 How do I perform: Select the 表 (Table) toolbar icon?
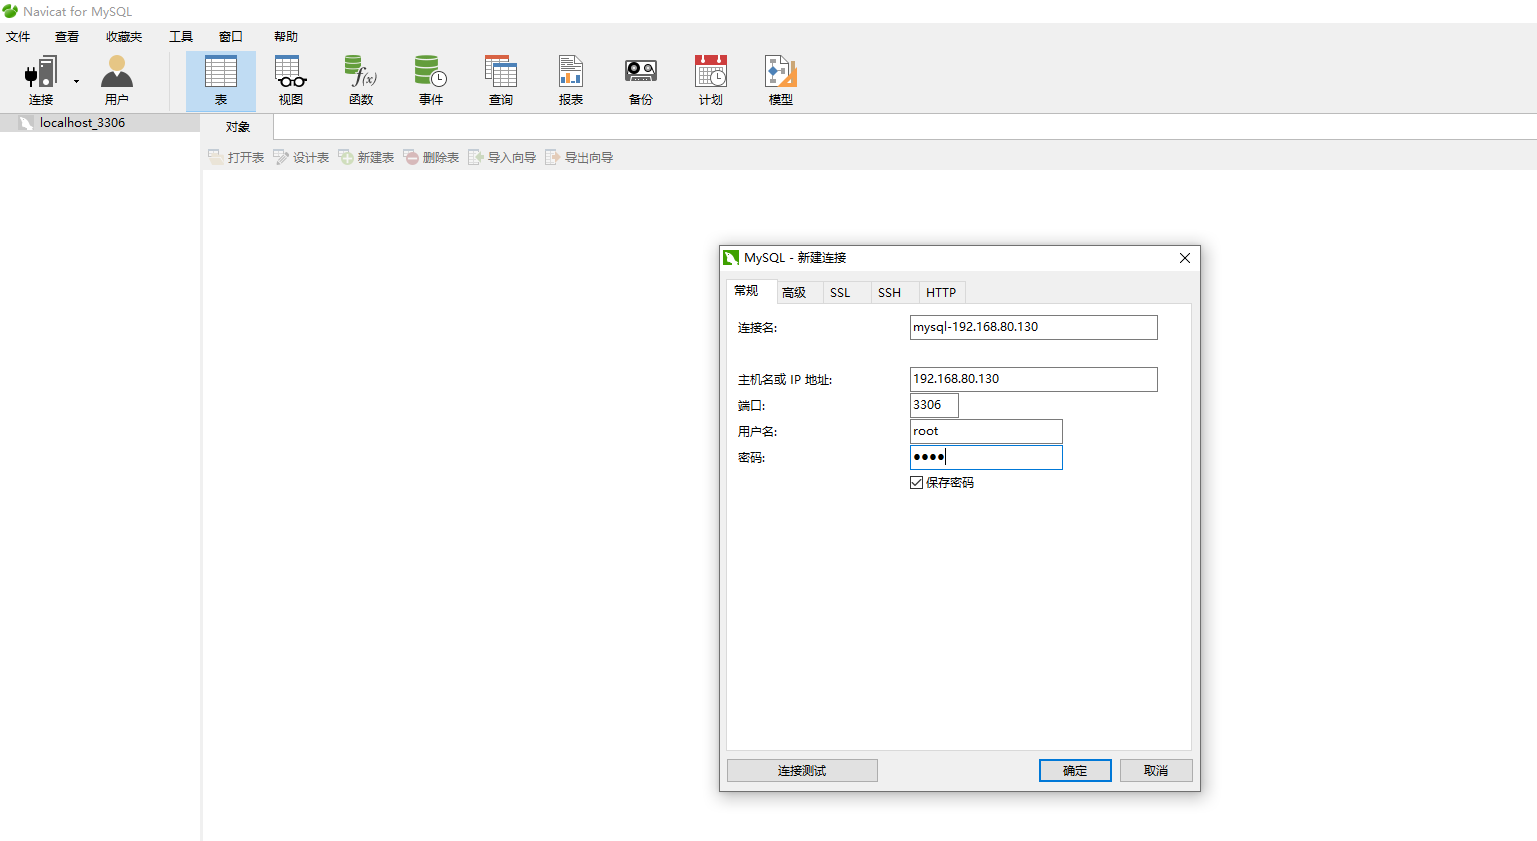(221, 81)
